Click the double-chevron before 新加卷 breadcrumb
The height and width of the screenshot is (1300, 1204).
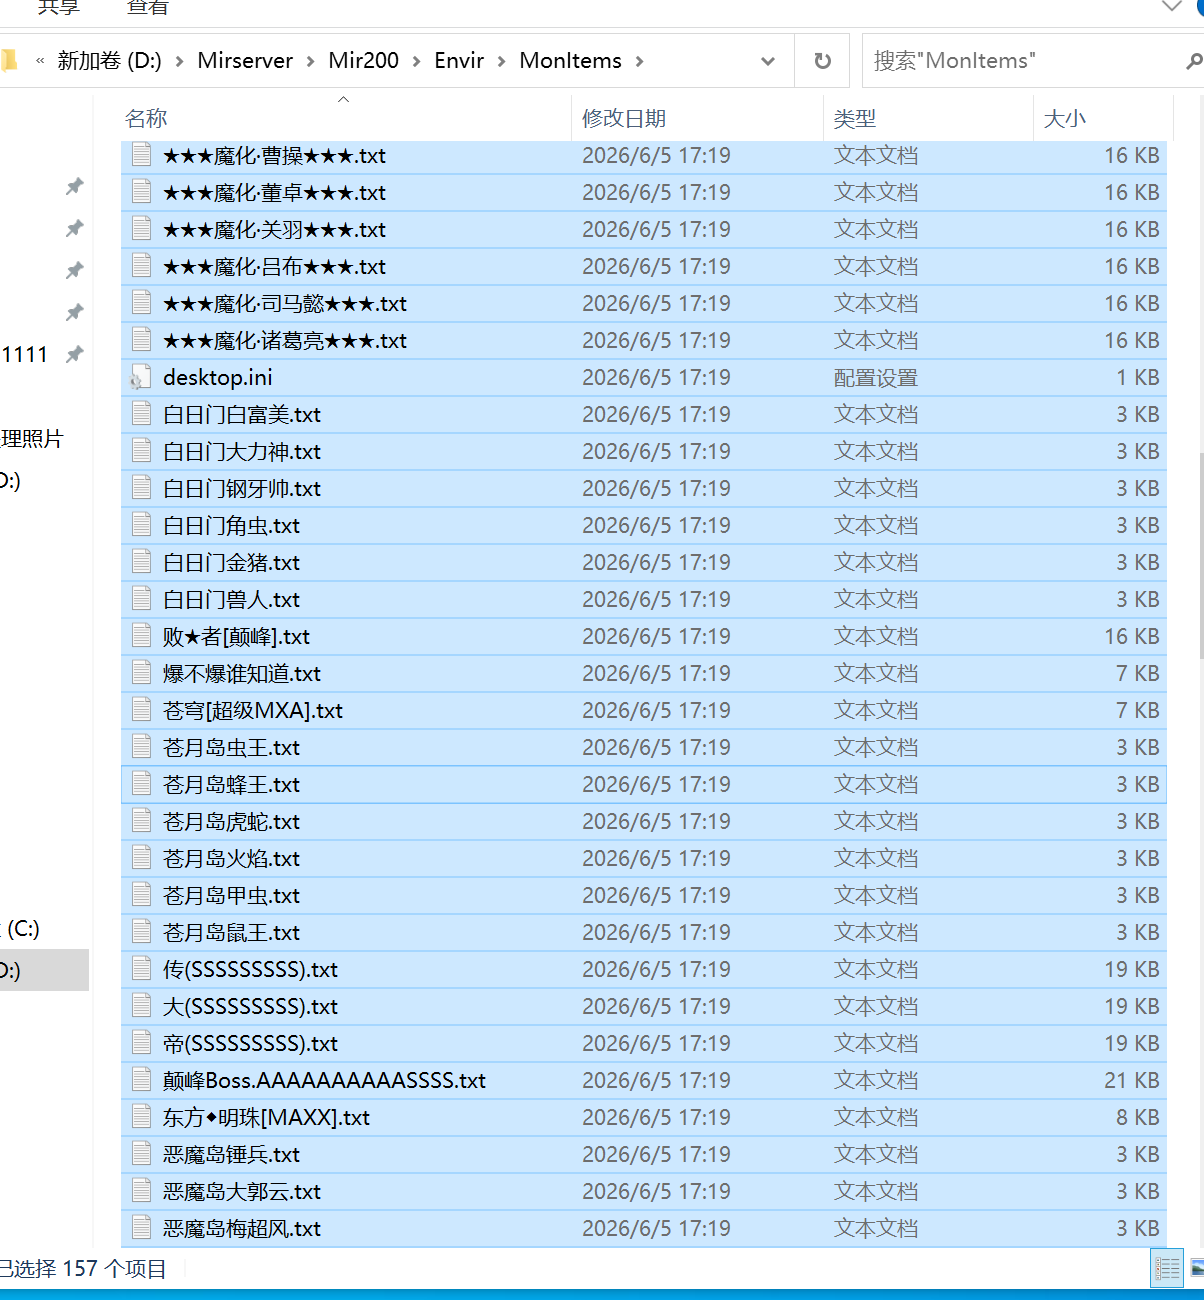[x=40, y=61]
